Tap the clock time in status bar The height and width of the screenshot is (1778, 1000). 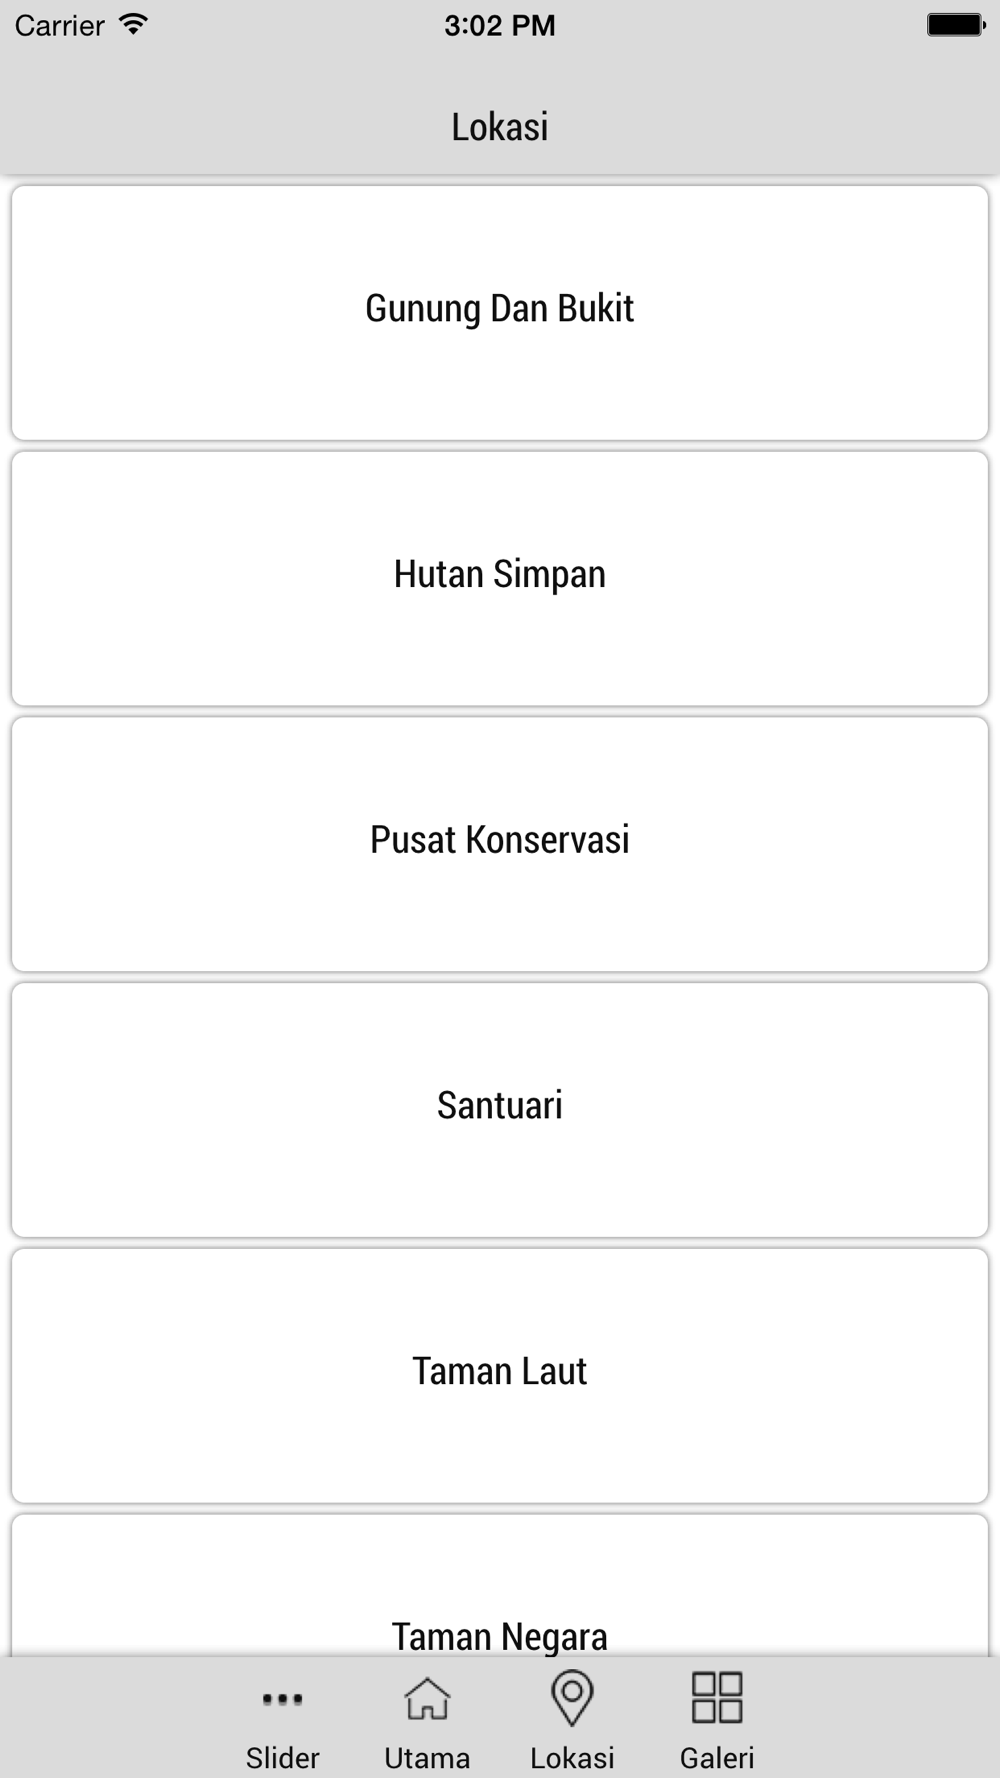click(500, 25)
